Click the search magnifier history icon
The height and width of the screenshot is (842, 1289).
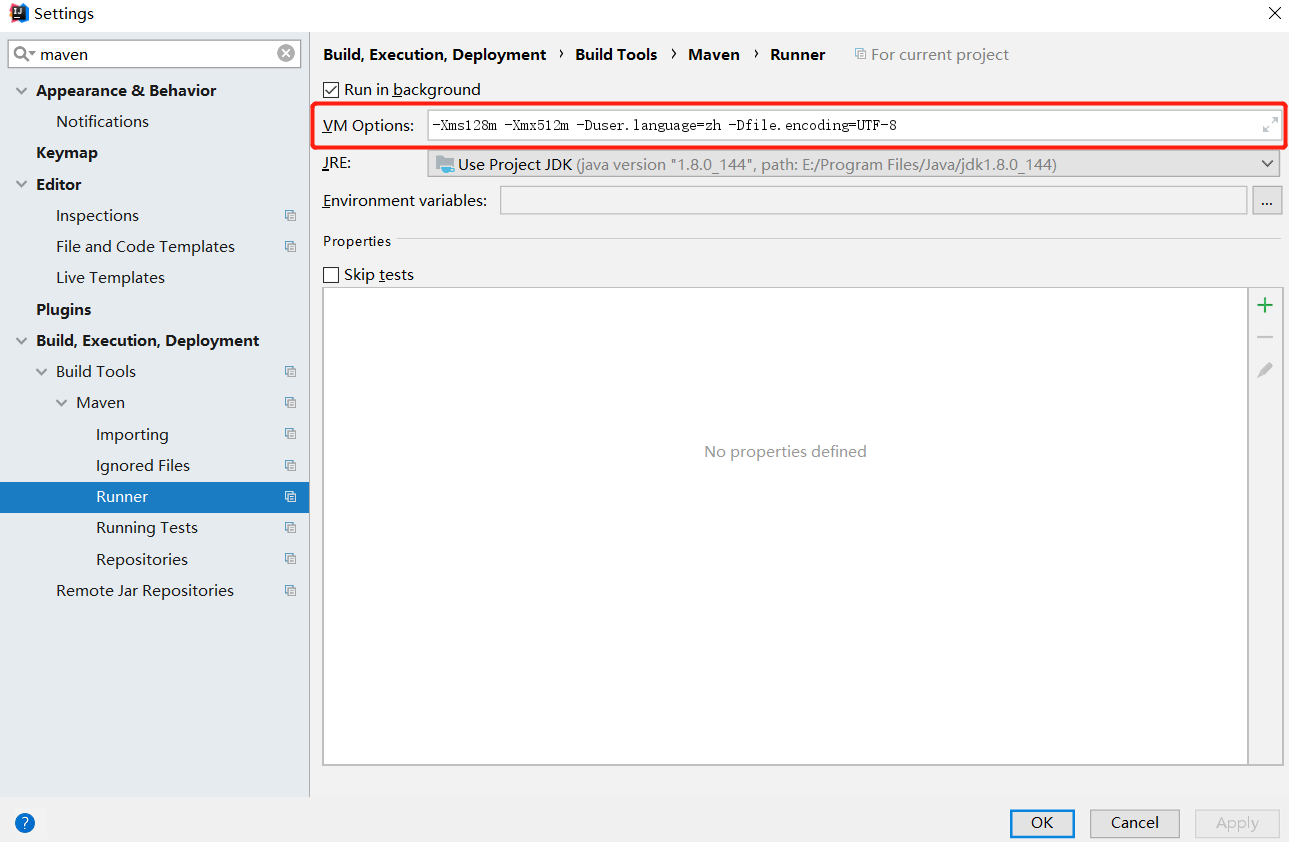tap(24, 54)
